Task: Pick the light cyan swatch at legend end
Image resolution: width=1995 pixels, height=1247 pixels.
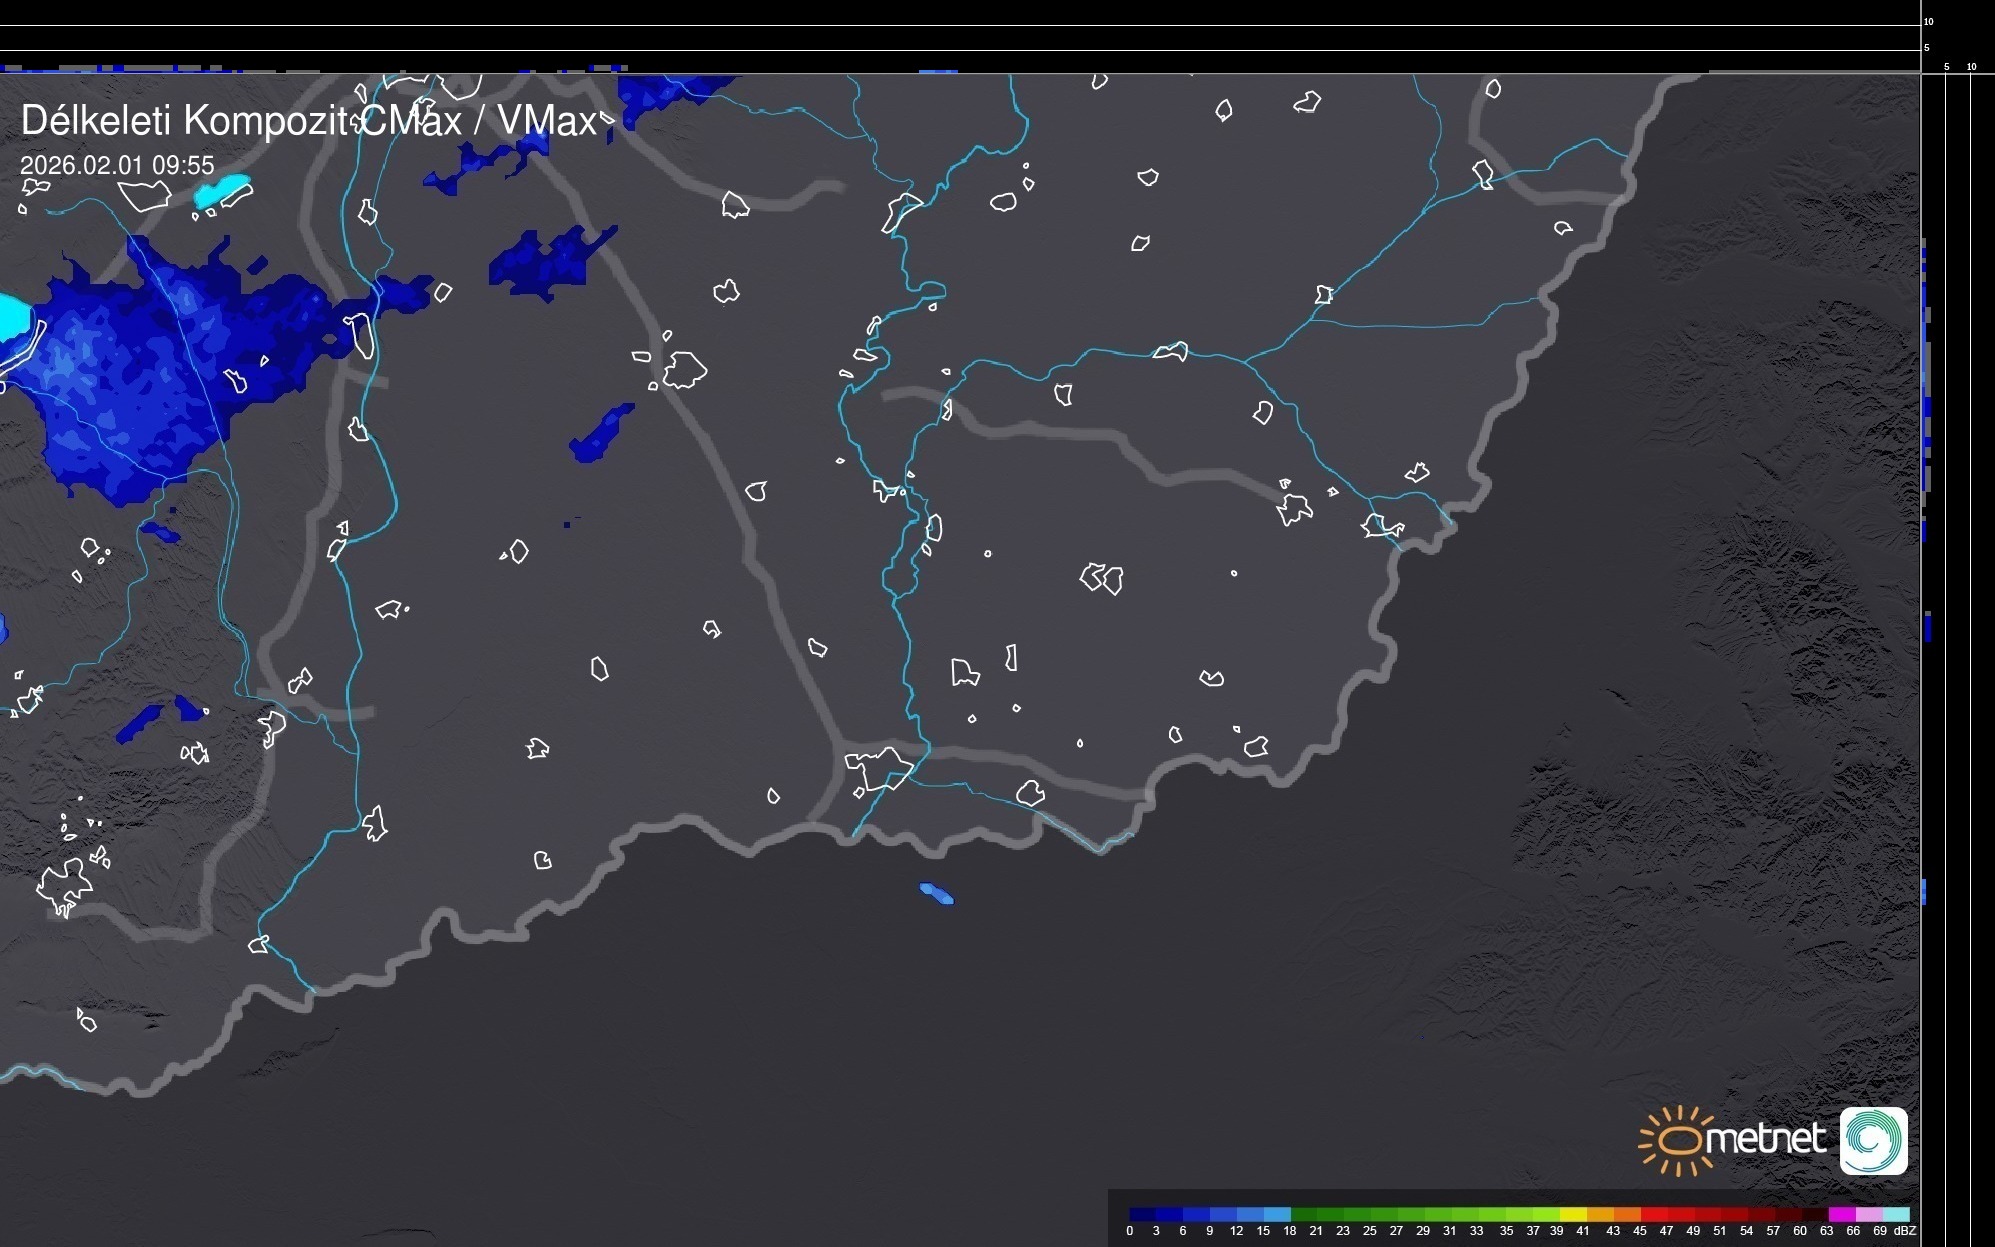Action: (1895, 1214)
